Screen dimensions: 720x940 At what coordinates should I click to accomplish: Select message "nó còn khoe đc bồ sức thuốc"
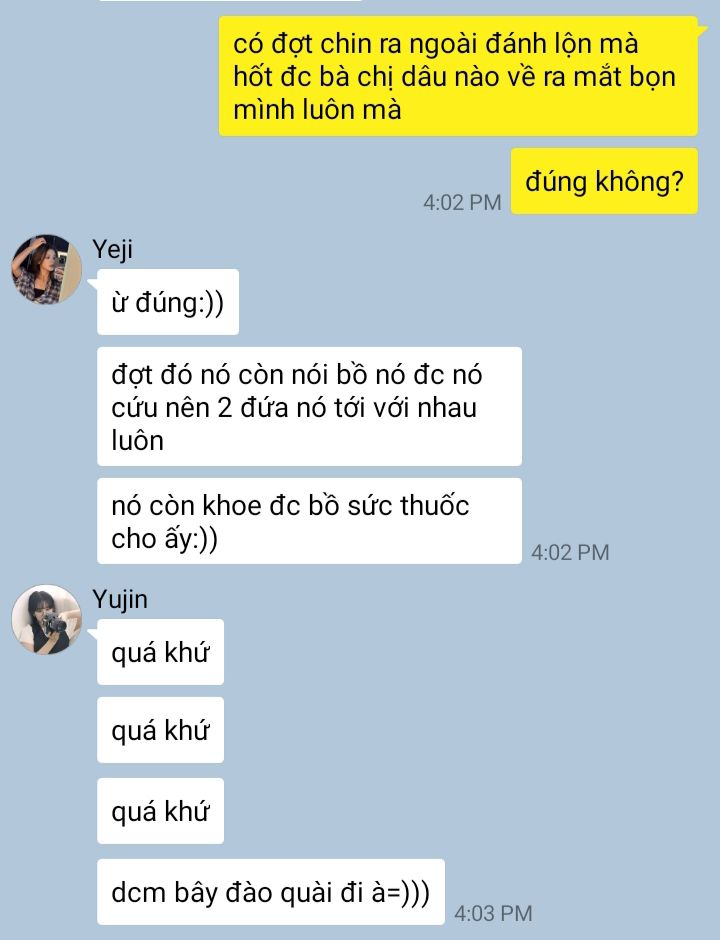309,521
